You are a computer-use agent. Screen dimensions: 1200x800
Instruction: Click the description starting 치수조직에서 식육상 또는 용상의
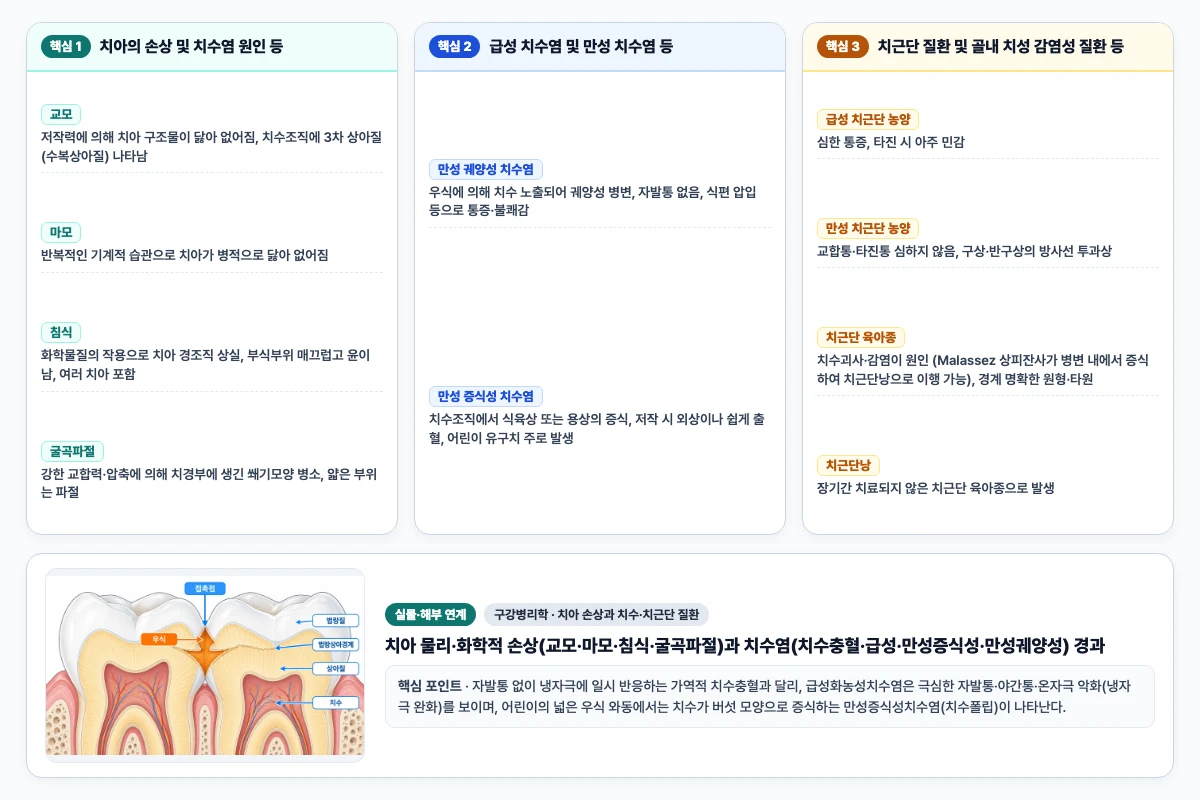(597, 428)
